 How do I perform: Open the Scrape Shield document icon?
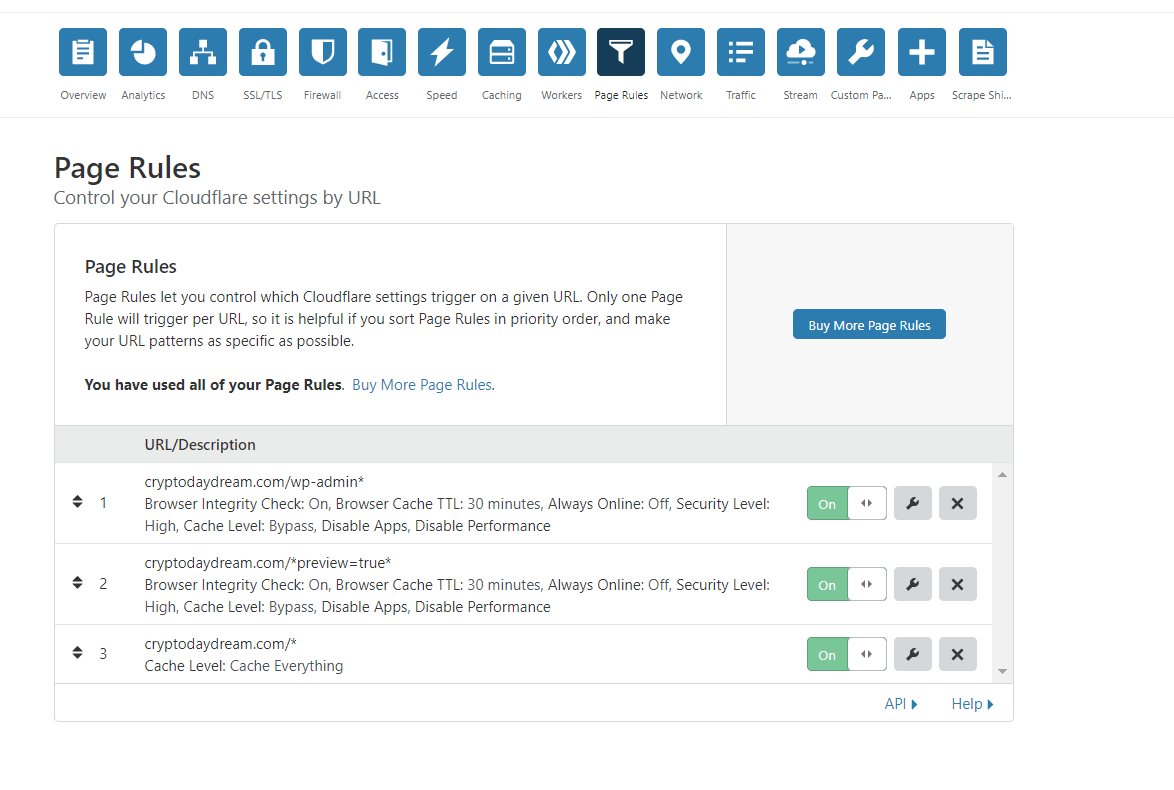click(982, 52)
